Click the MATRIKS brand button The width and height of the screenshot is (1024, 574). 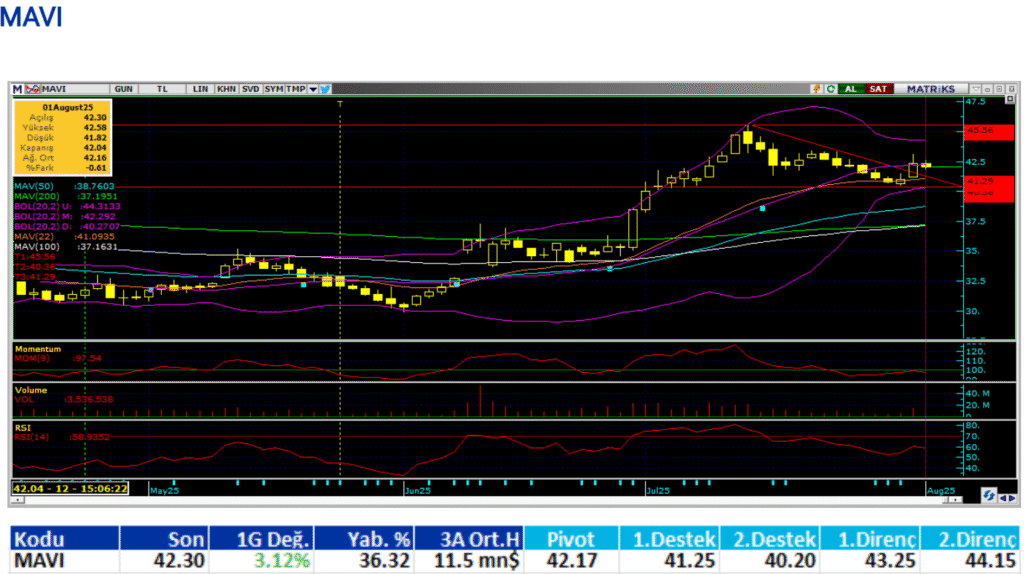click(x=931, y=89)
